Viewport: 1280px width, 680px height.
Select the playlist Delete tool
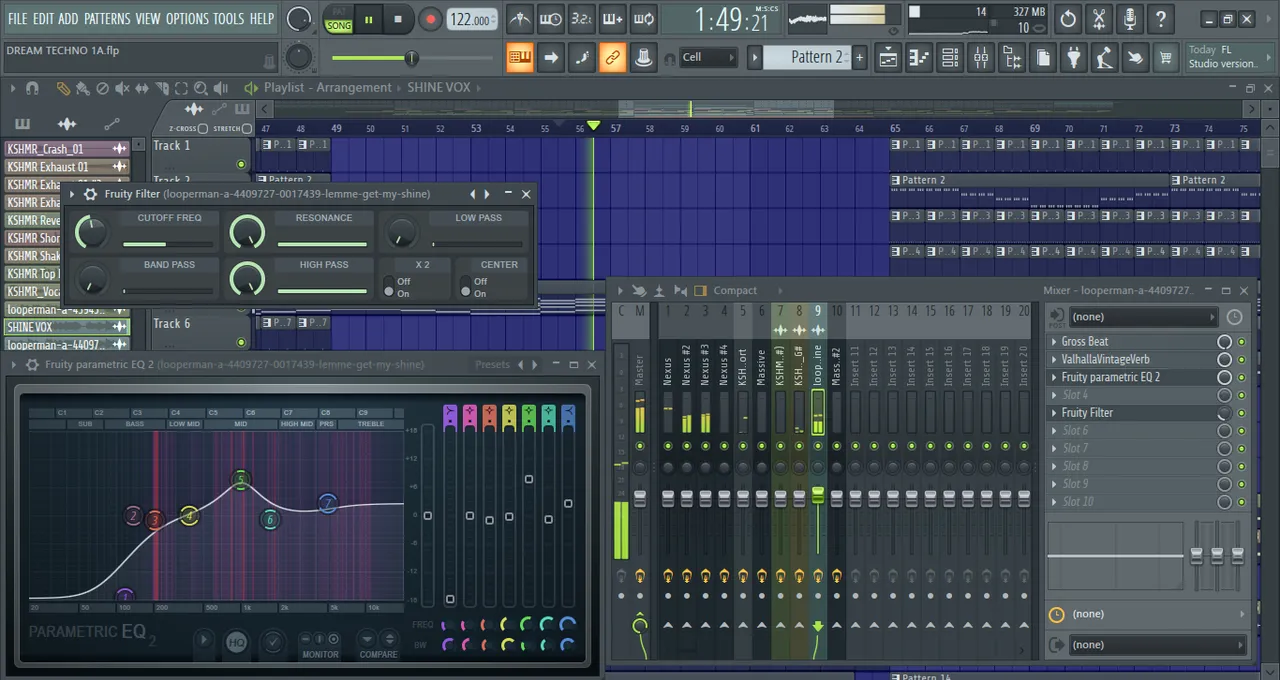point(102,88)
